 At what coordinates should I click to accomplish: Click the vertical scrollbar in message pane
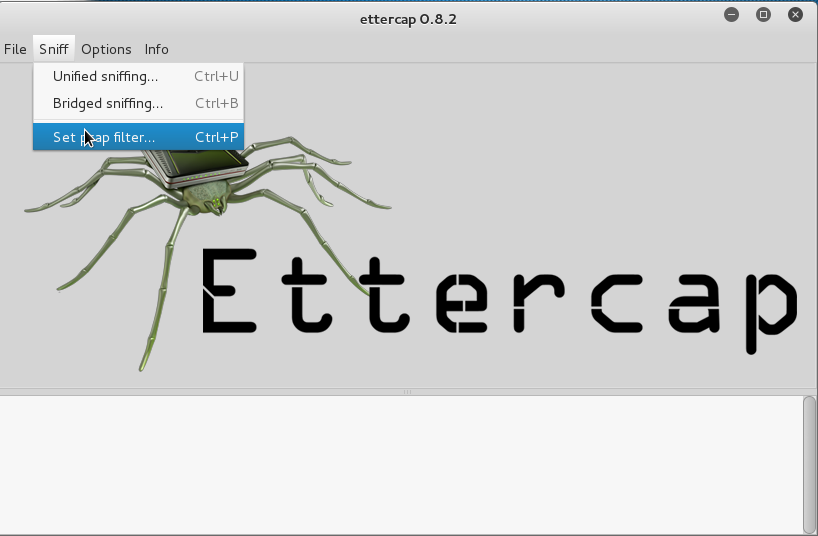809,464
